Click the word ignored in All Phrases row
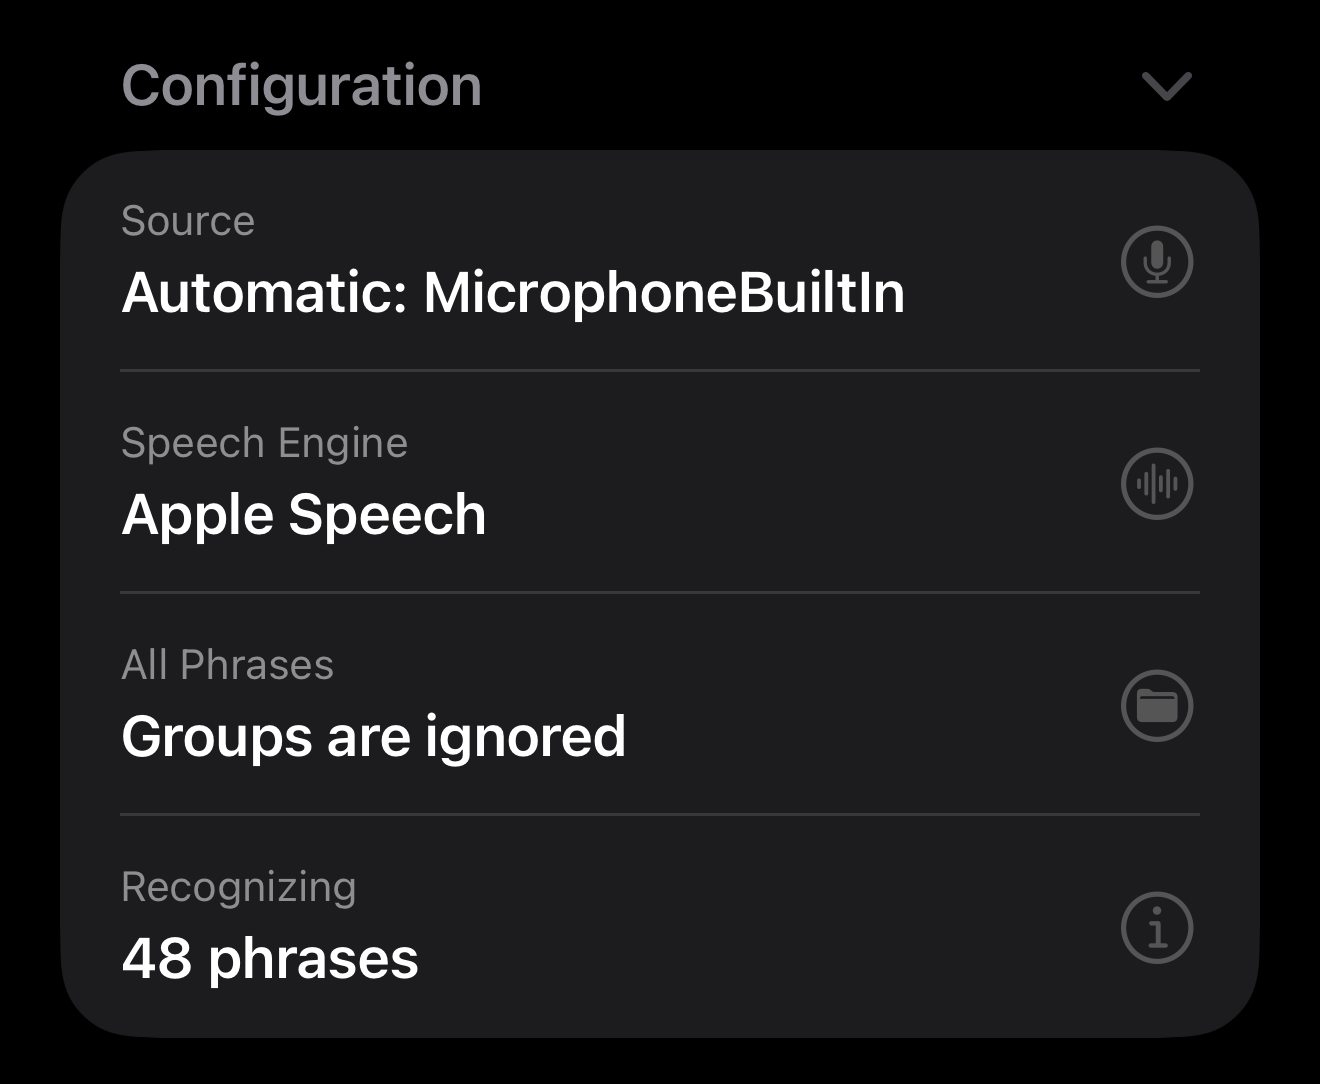The width and height of the screenshot is (1320, 1084). pyautogui.click(x=525, y=737)
